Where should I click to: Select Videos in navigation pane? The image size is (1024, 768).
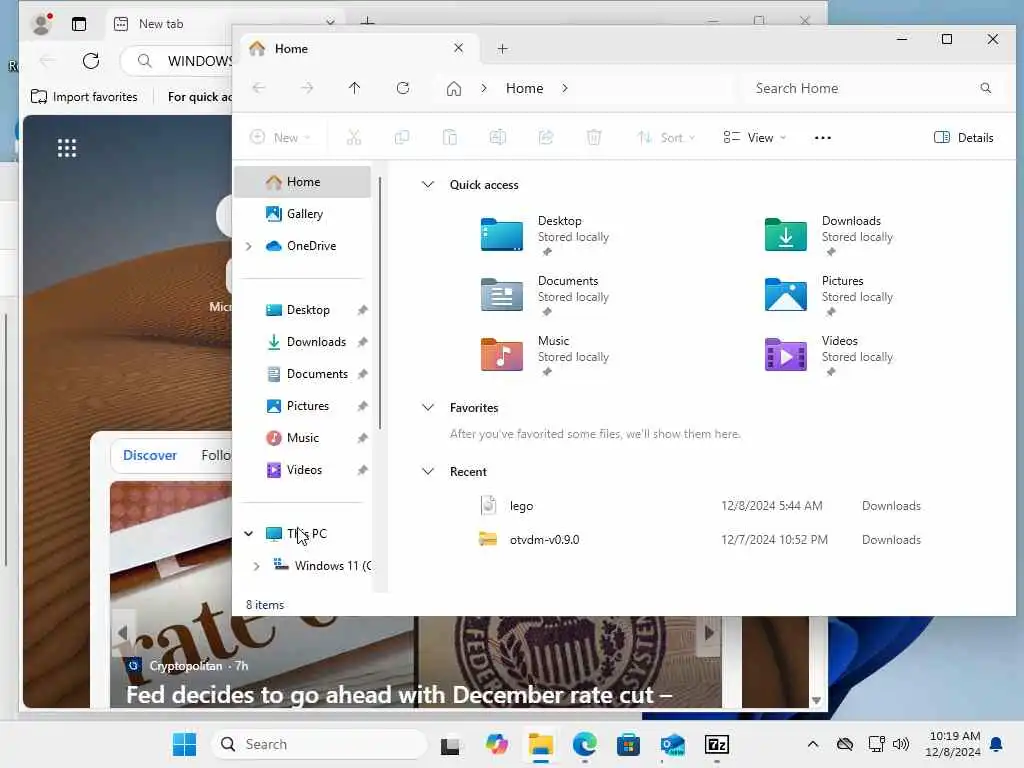point(303,470)
